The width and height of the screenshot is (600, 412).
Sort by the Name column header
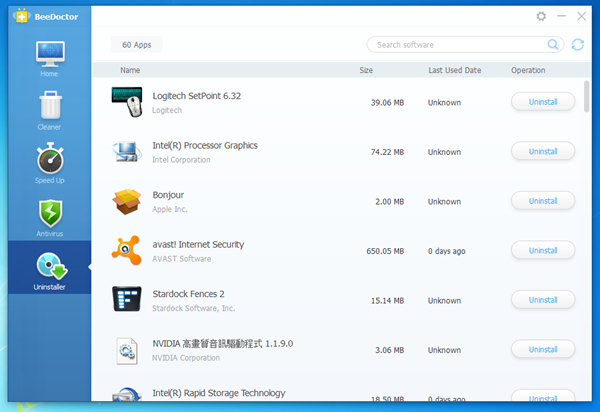click(130, 70)
